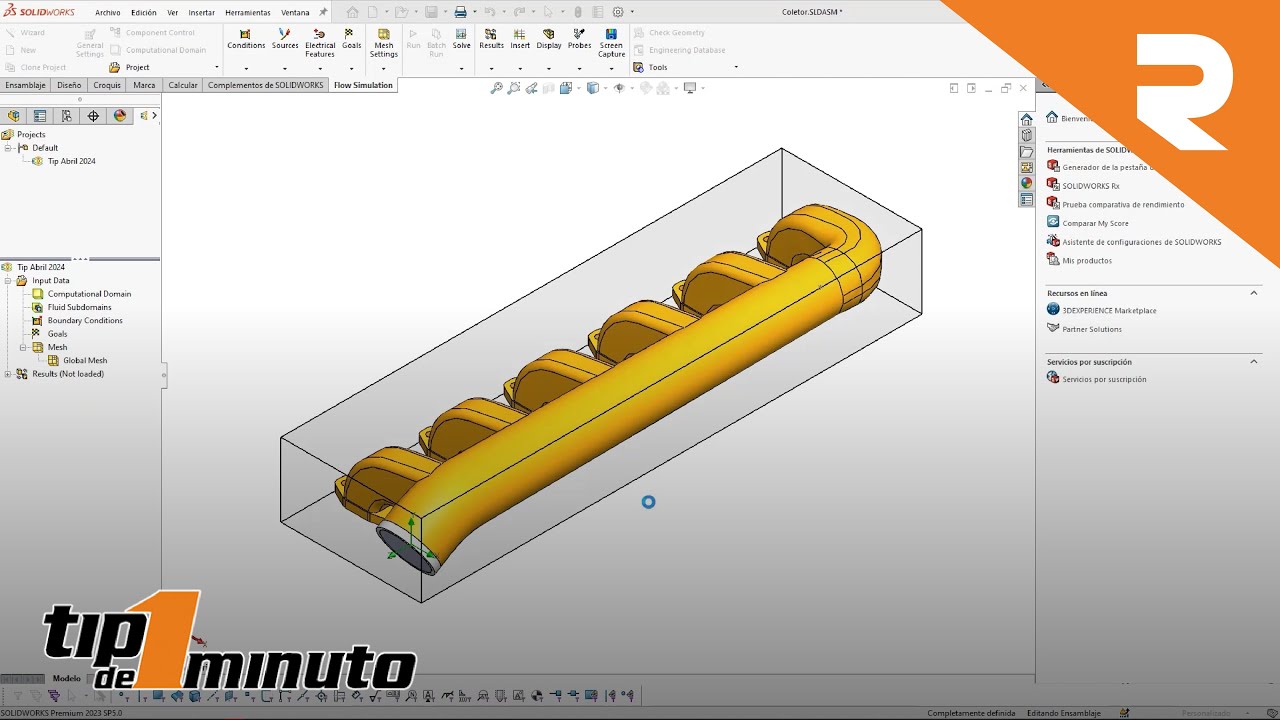Open the Insertar menu
1280x720 pixels.
click(201, 12)
